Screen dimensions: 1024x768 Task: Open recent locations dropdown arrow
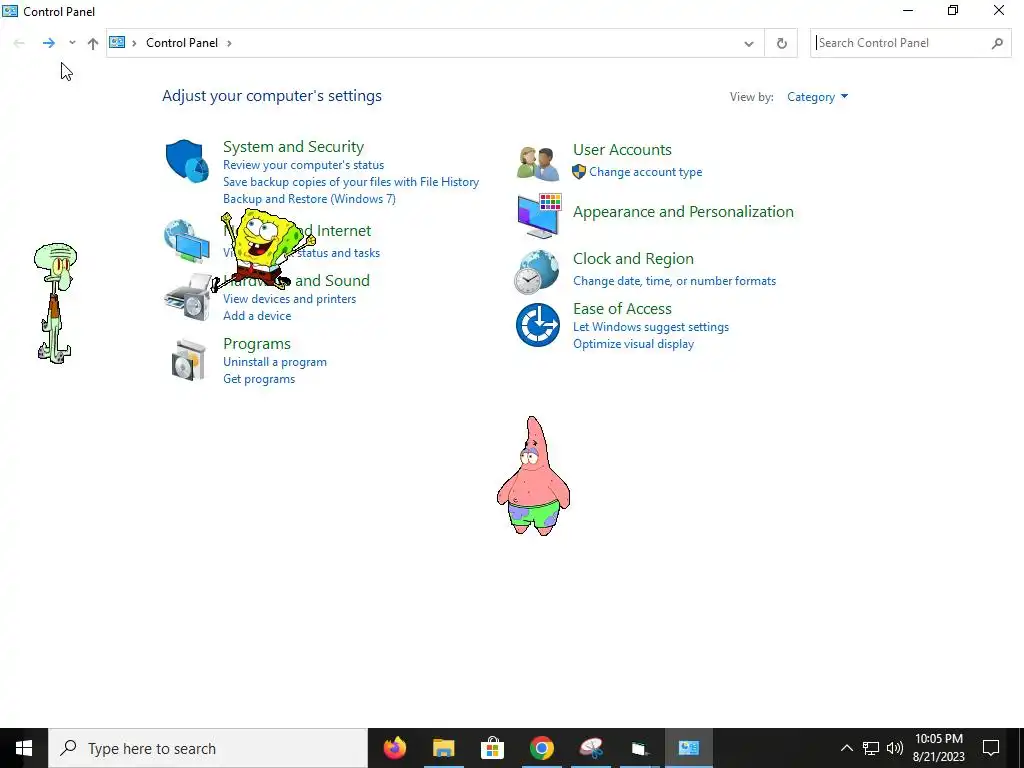click(72, 42)
